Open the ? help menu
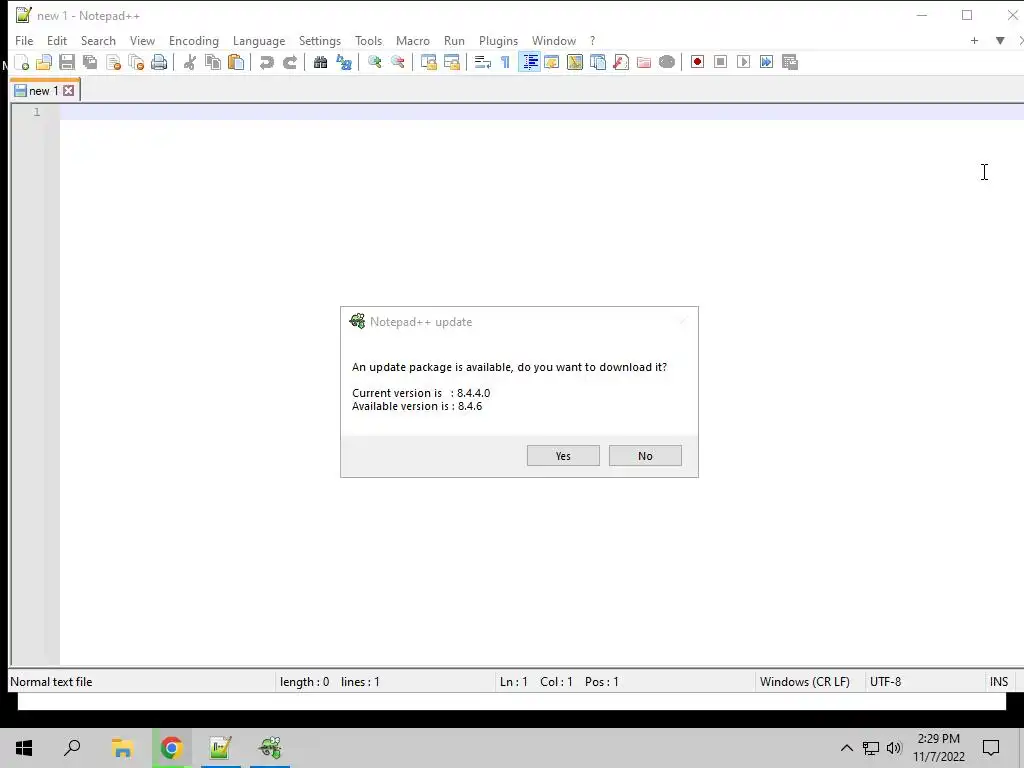This screenshot has width=1024, height=768. pyautogui.click(x=592, y=40)
